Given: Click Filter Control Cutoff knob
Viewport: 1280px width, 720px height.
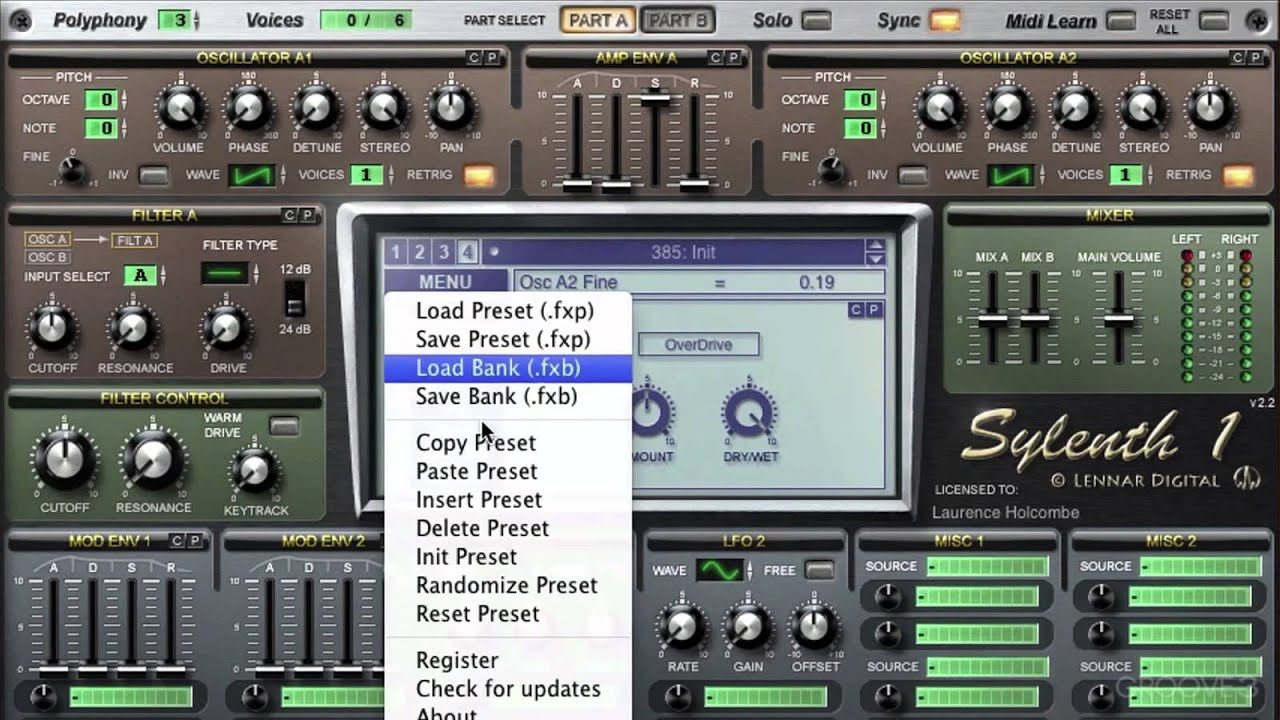Looking at the screenshot, I should (65, 461).
